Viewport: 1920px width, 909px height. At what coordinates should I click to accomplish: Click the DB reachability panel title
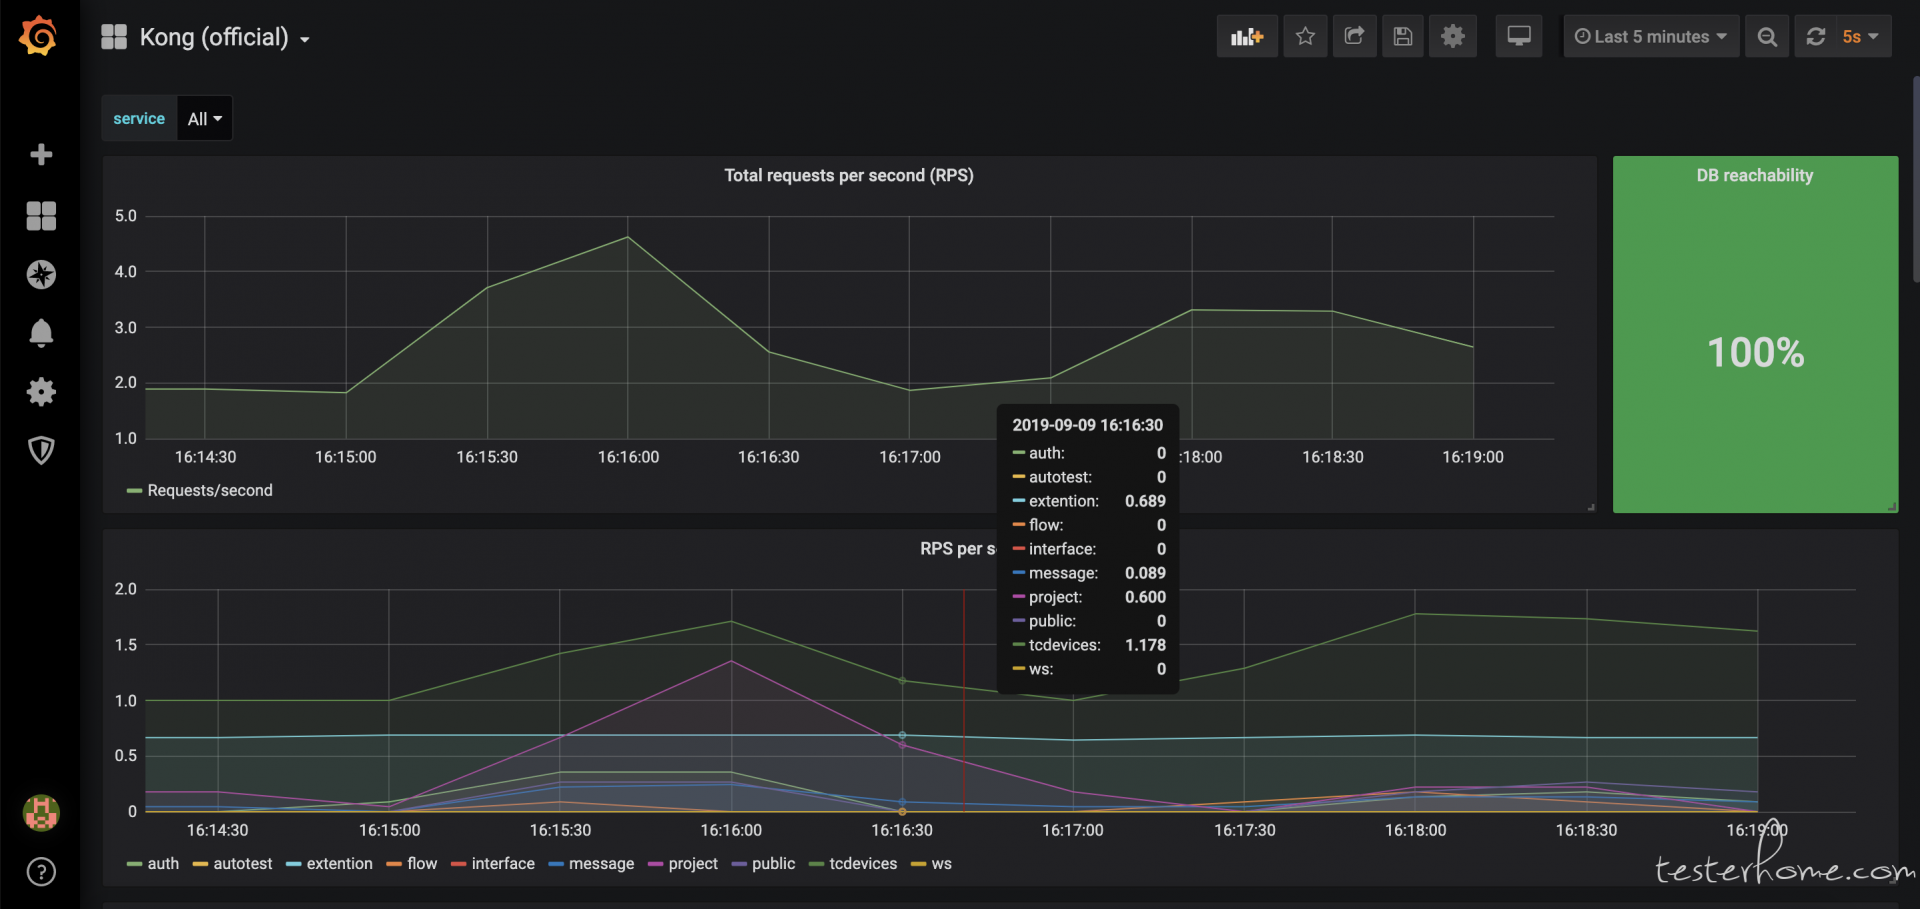pos(1754,176)
